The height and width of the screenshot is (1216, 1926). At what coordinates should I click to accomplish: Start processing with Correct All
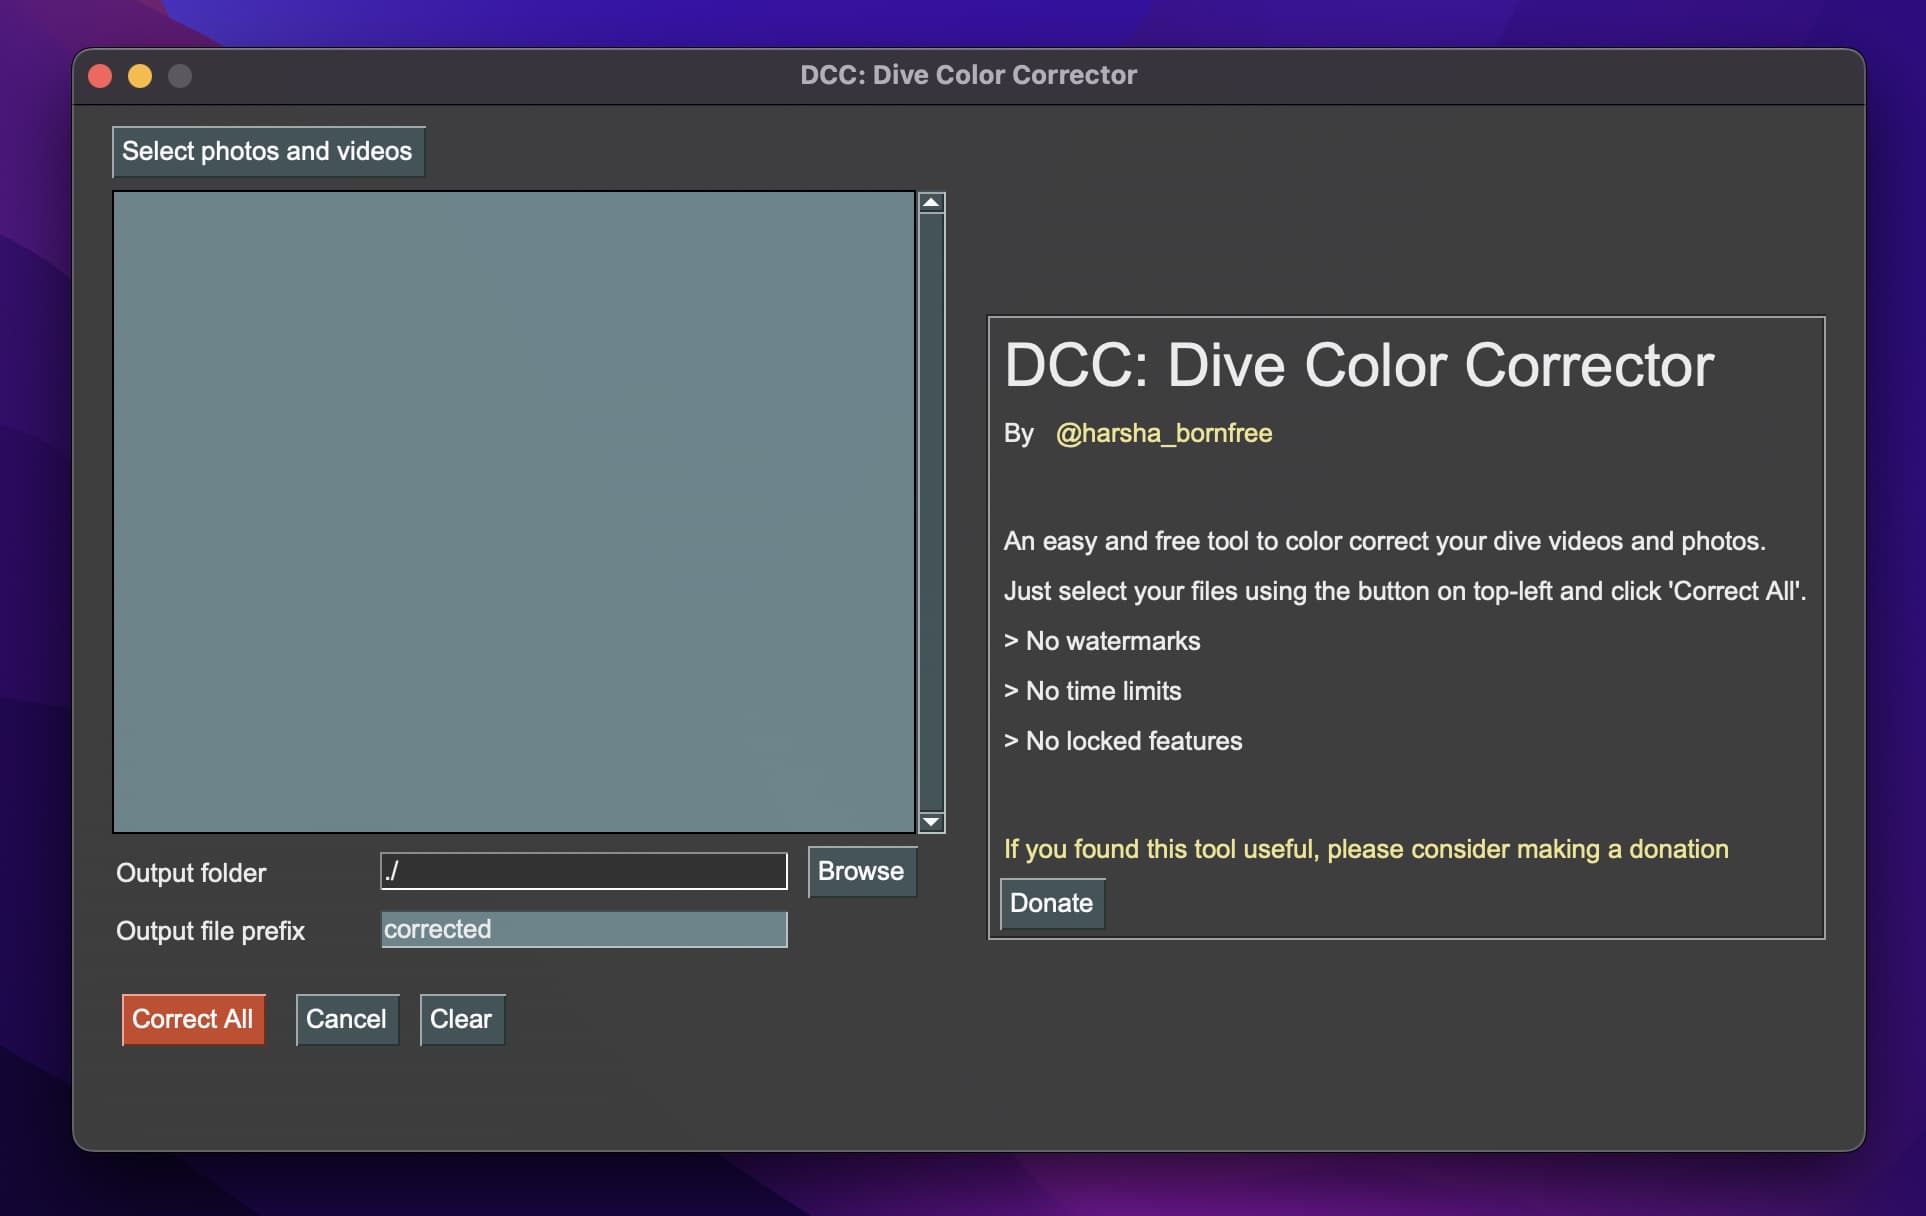(192, 1019)
